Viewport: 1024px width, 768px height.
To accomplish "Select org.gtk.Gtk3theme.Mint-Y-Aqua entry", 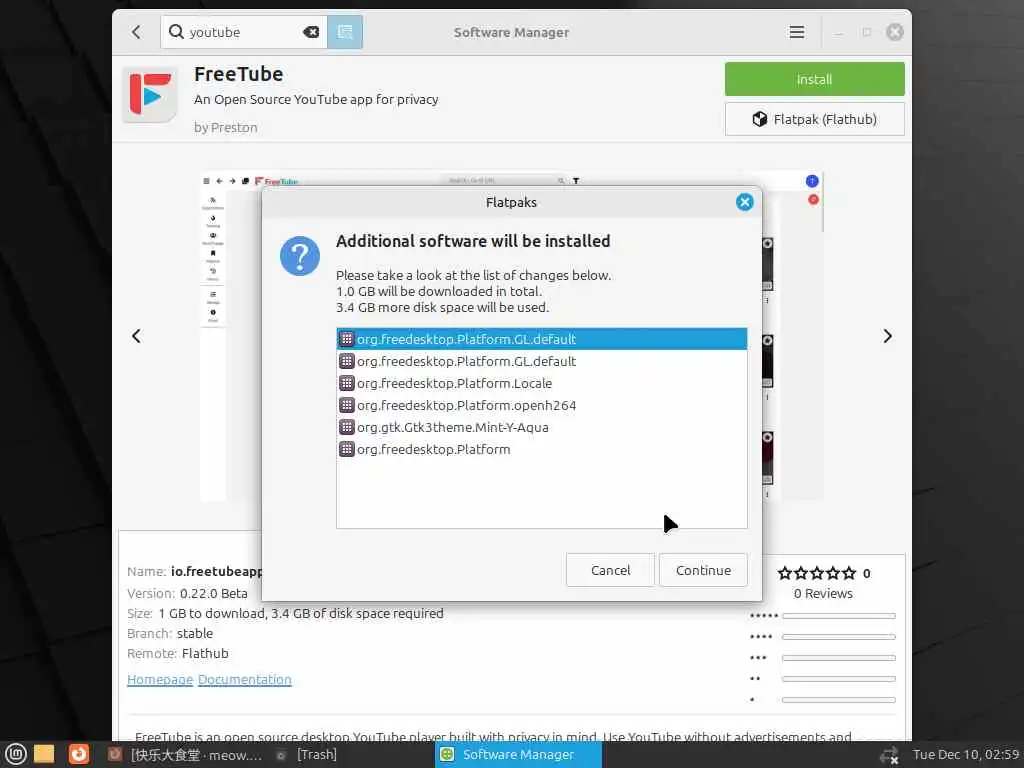I will pyautogui.click(x=541, y=427).
